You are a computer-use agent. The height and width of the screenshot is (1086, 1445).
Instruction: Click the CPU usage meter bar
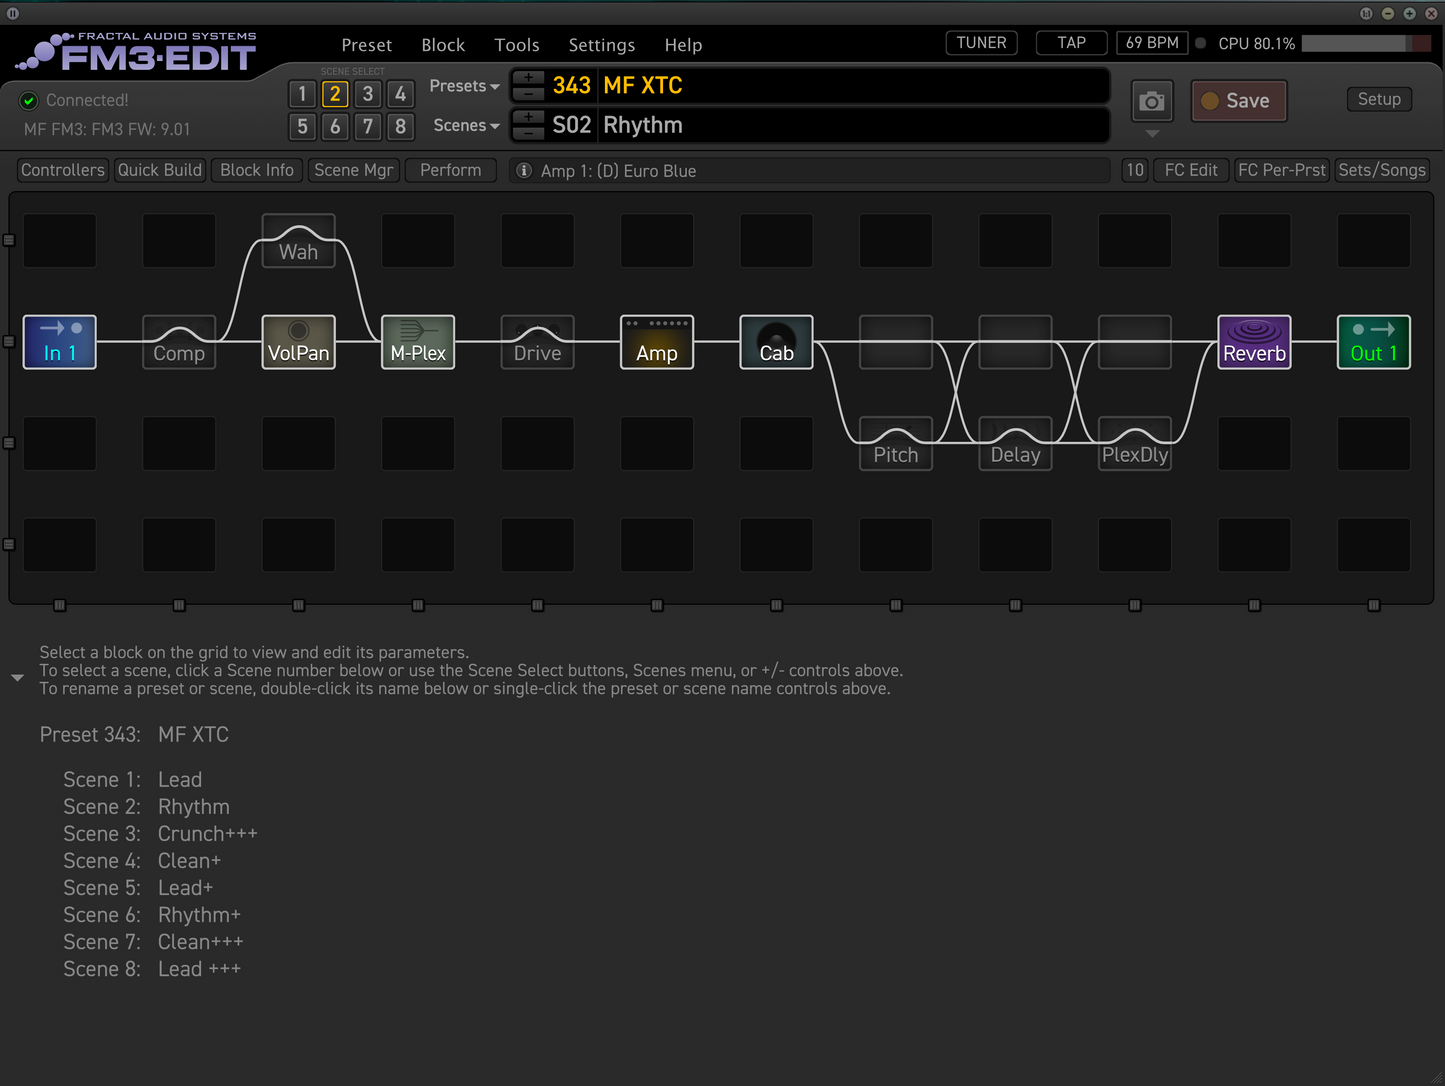point(1365,44)
